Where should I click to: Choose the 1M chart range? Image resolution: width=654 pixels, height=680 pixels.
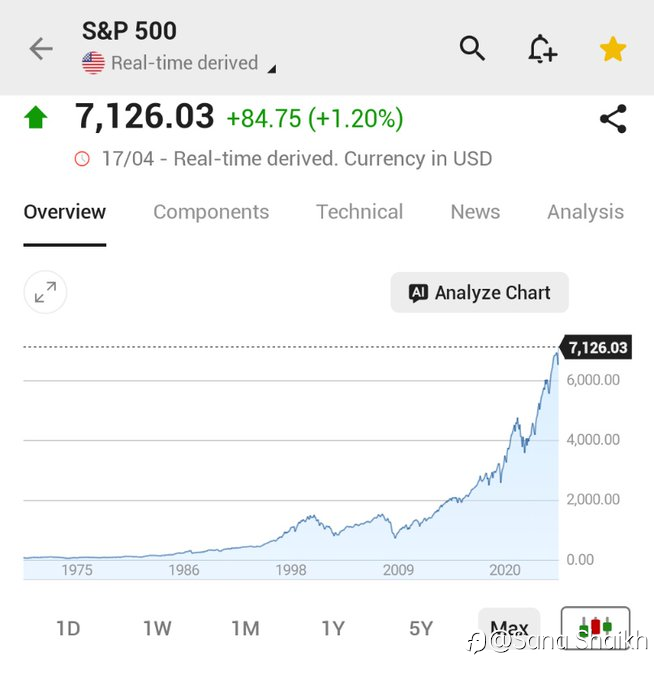coord(245,628)
